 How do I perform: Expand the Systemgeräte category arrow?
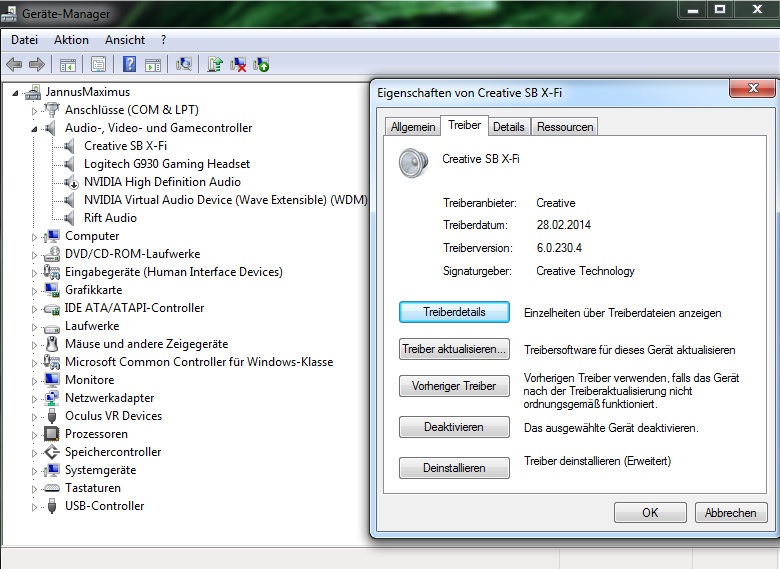coord(34,471)
